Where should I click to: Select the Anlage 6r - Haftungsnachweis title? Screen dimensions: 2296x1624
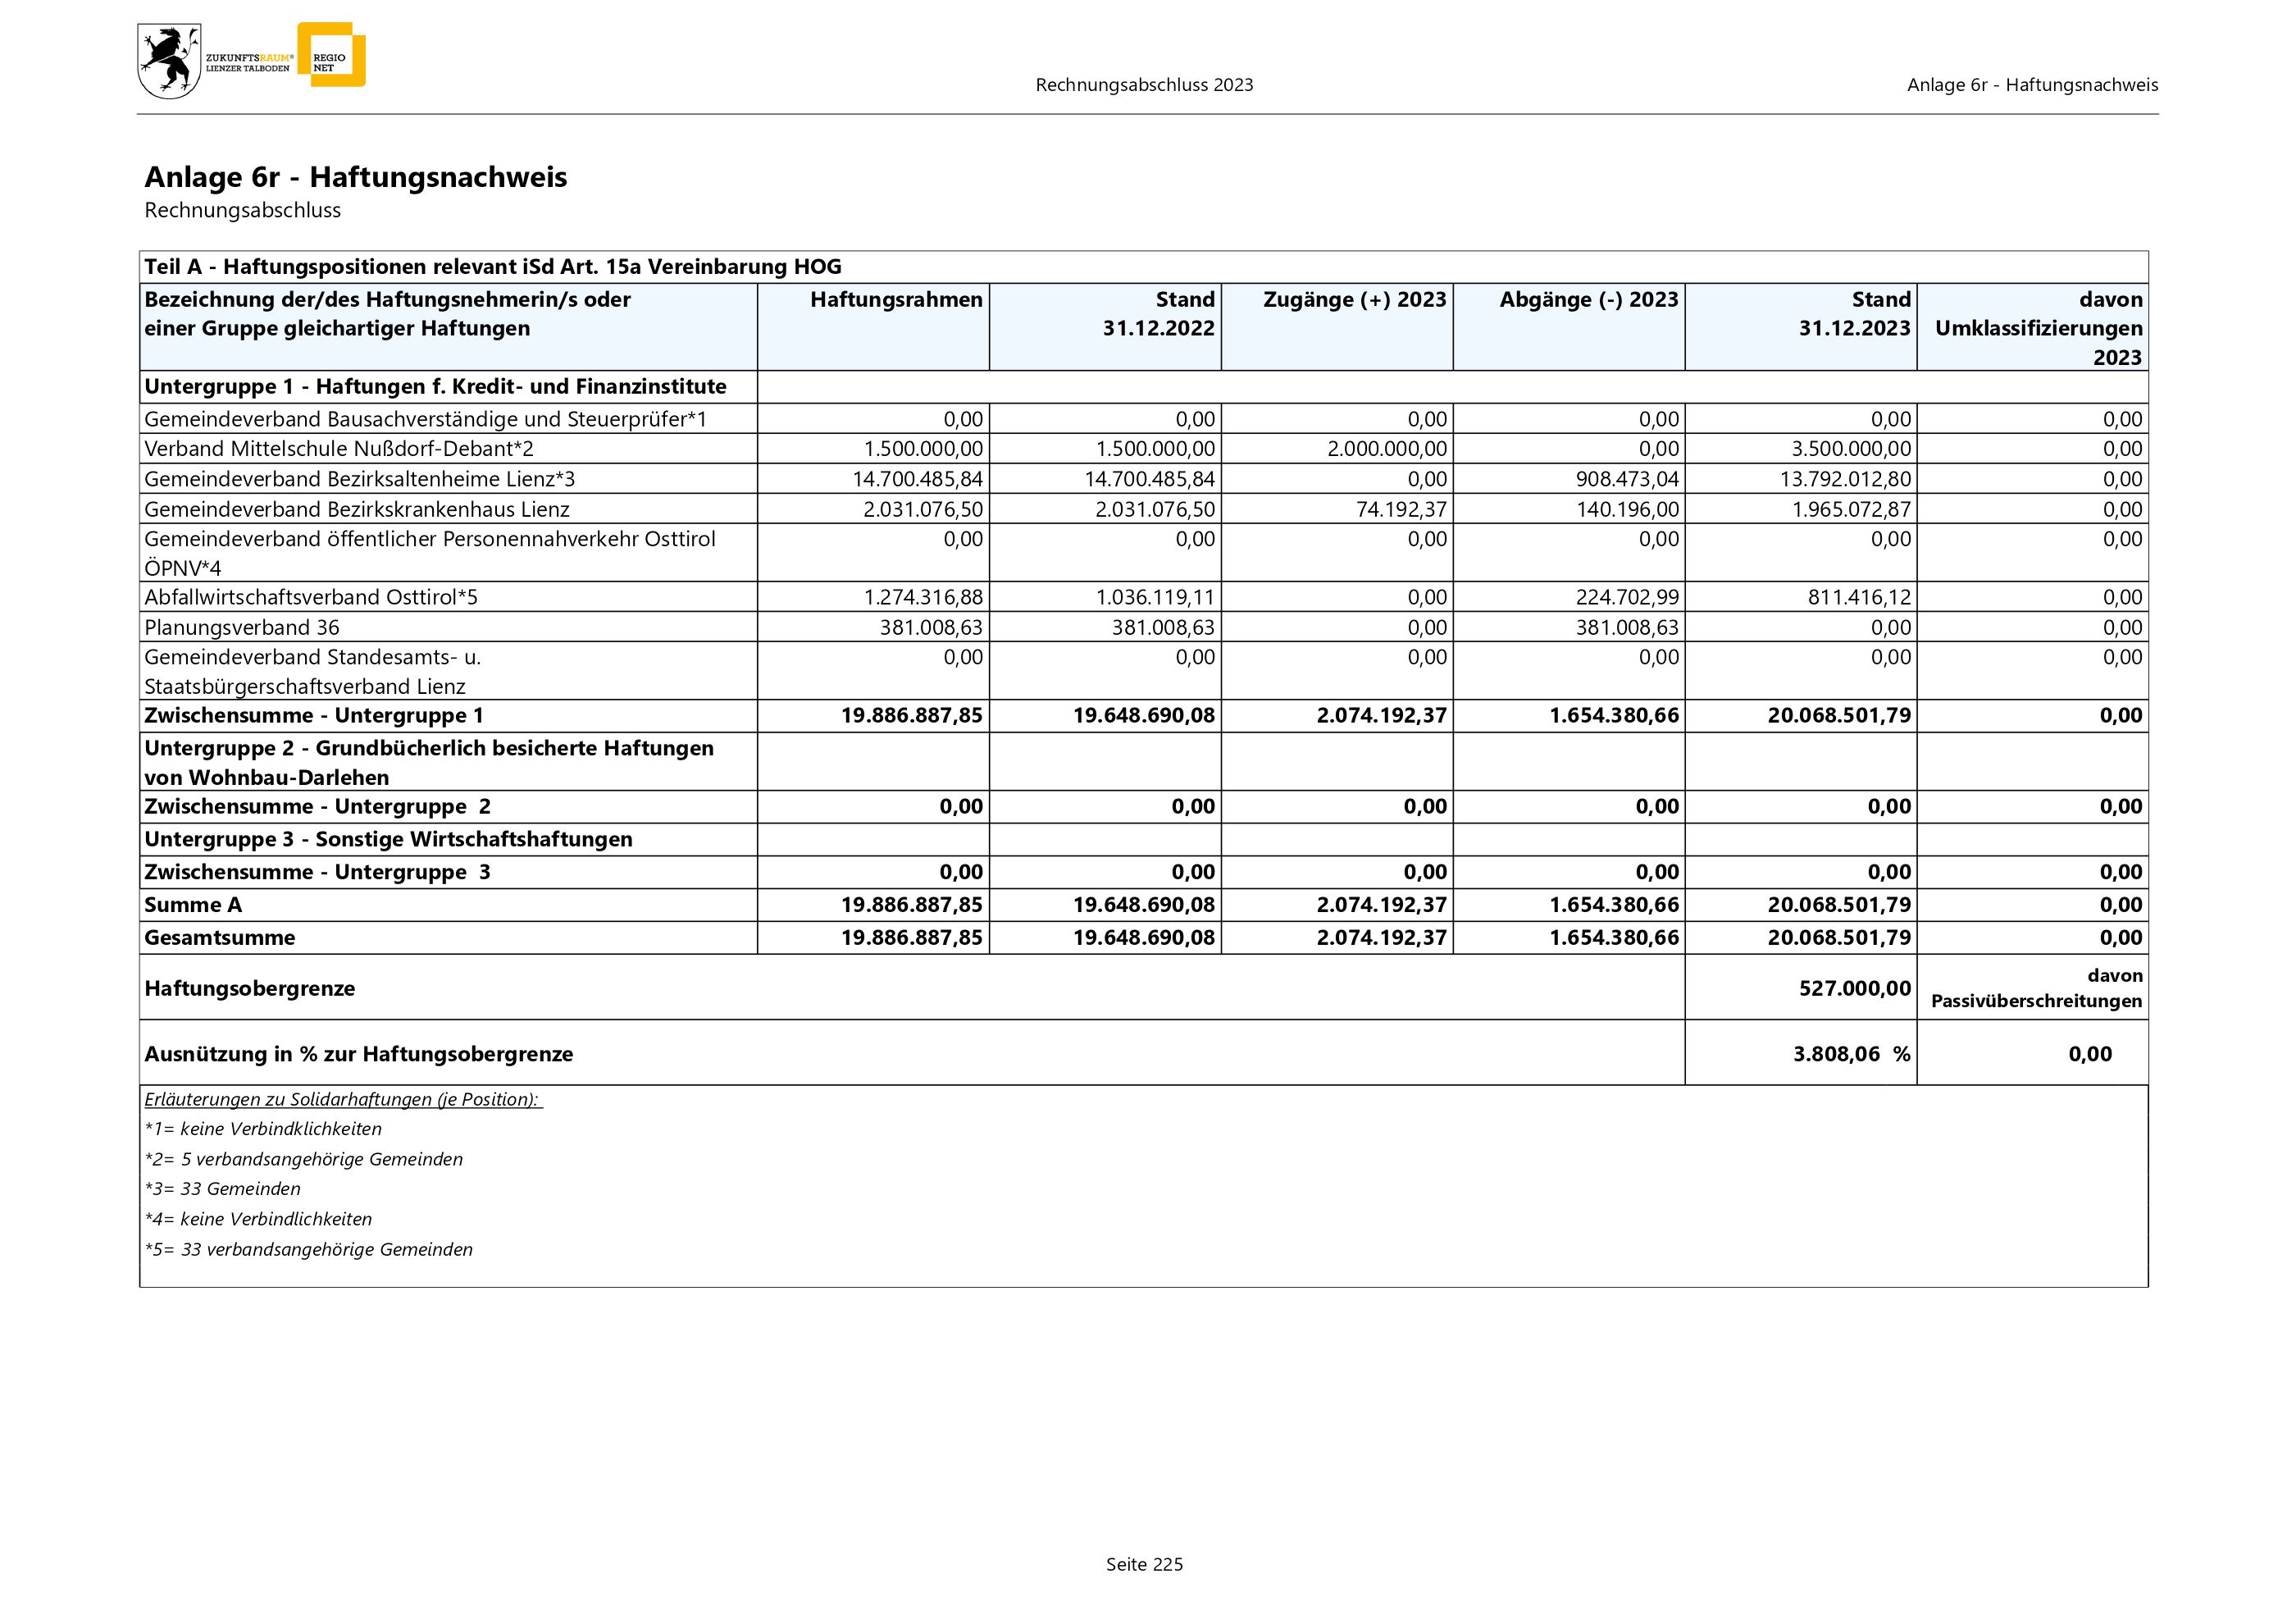click(355, 177)
